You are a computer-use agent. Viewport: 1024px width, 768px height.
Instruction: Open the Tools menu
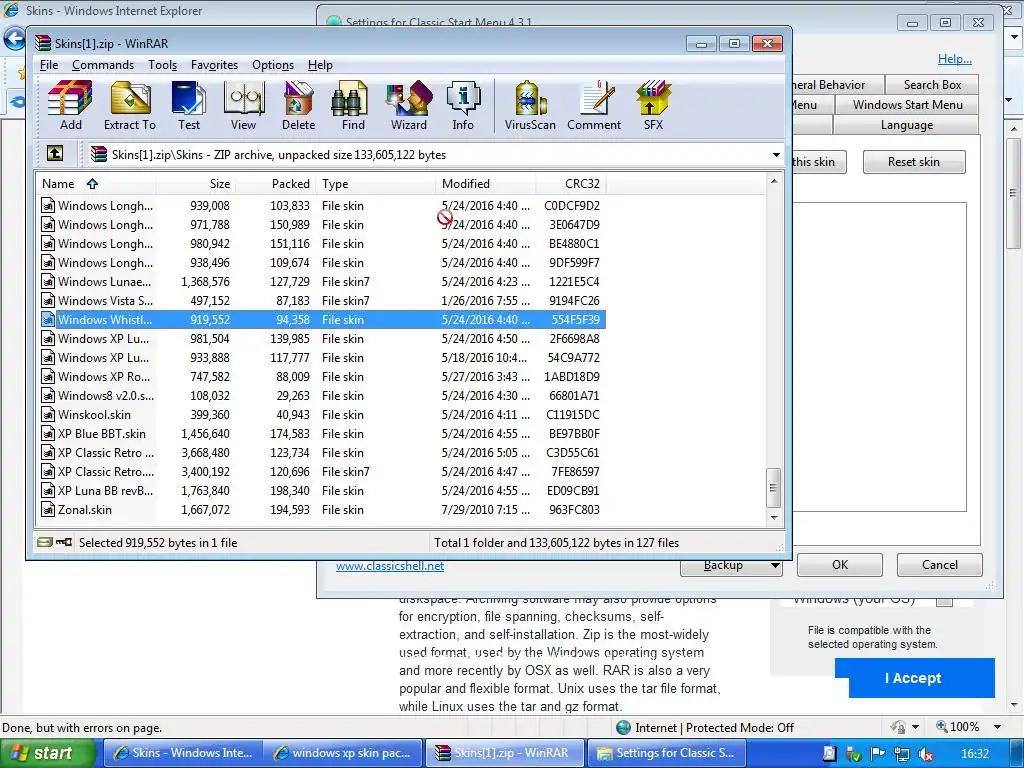click(163, 65)
